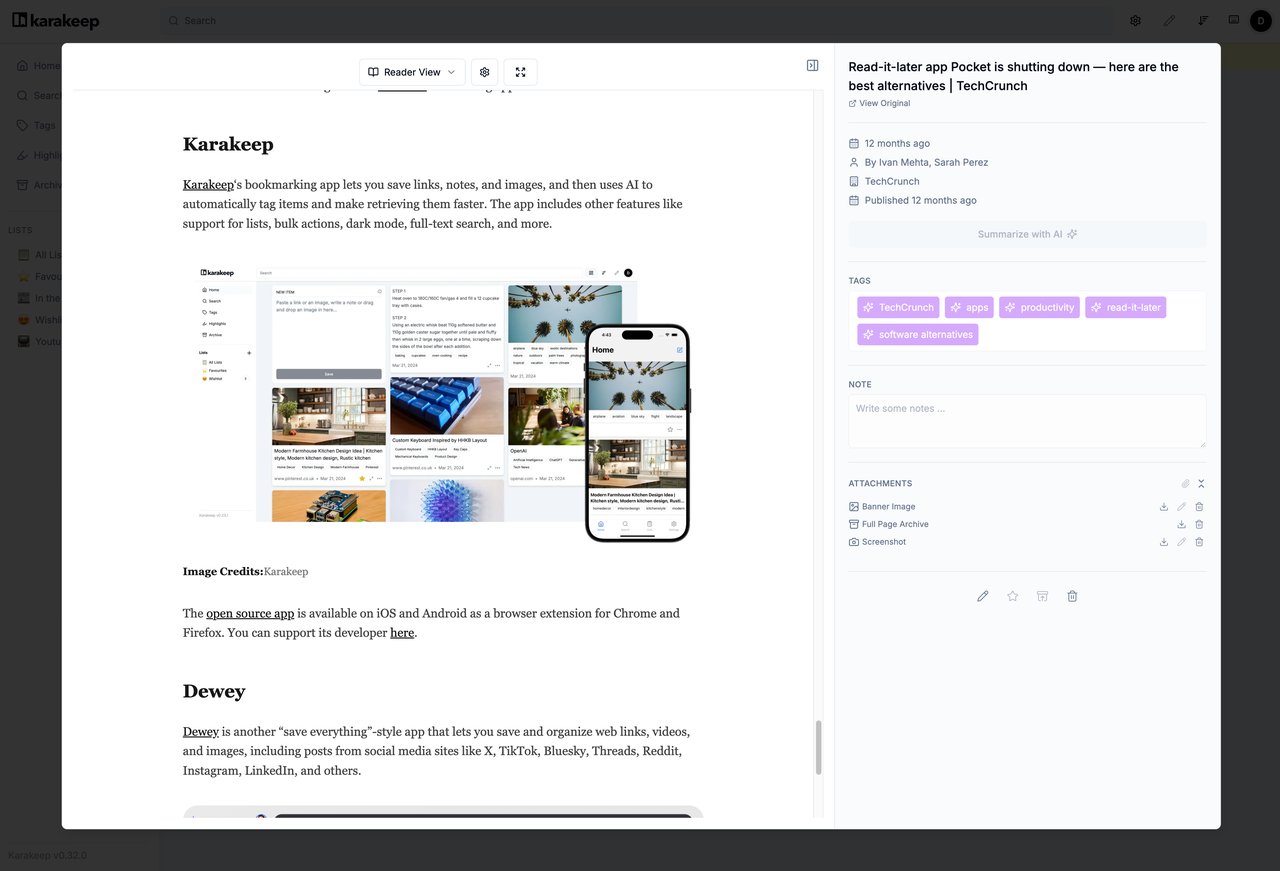Viewport: 1280px width, 871px height.
Task: Click the 'Image Credits:' caption text
Action: [x=223, y=572]
